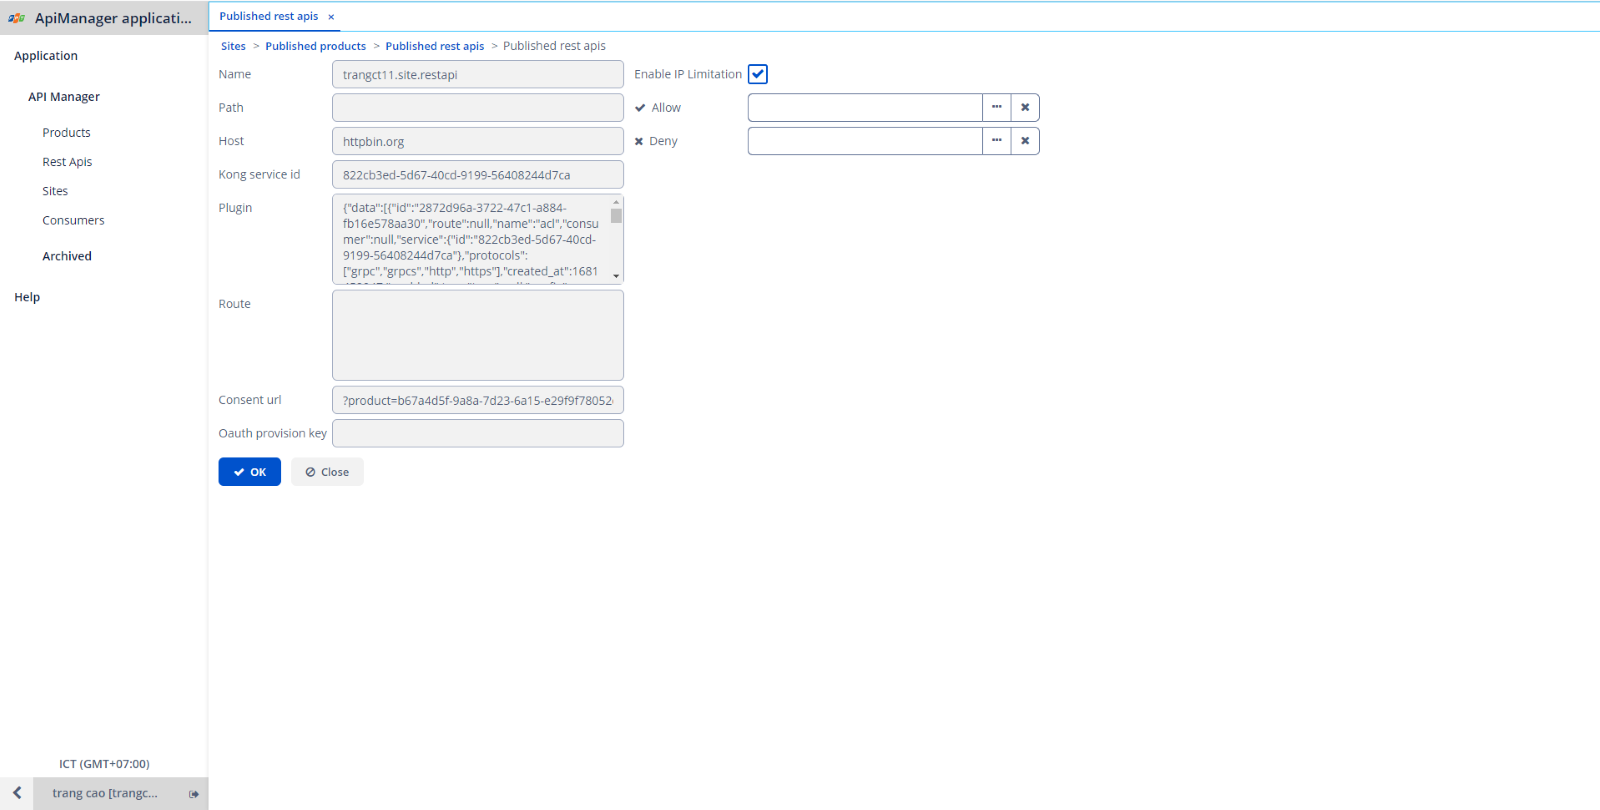Open the Help sidebar section
The width and height of the screenshot is (1600, 810).
point(27,297)
